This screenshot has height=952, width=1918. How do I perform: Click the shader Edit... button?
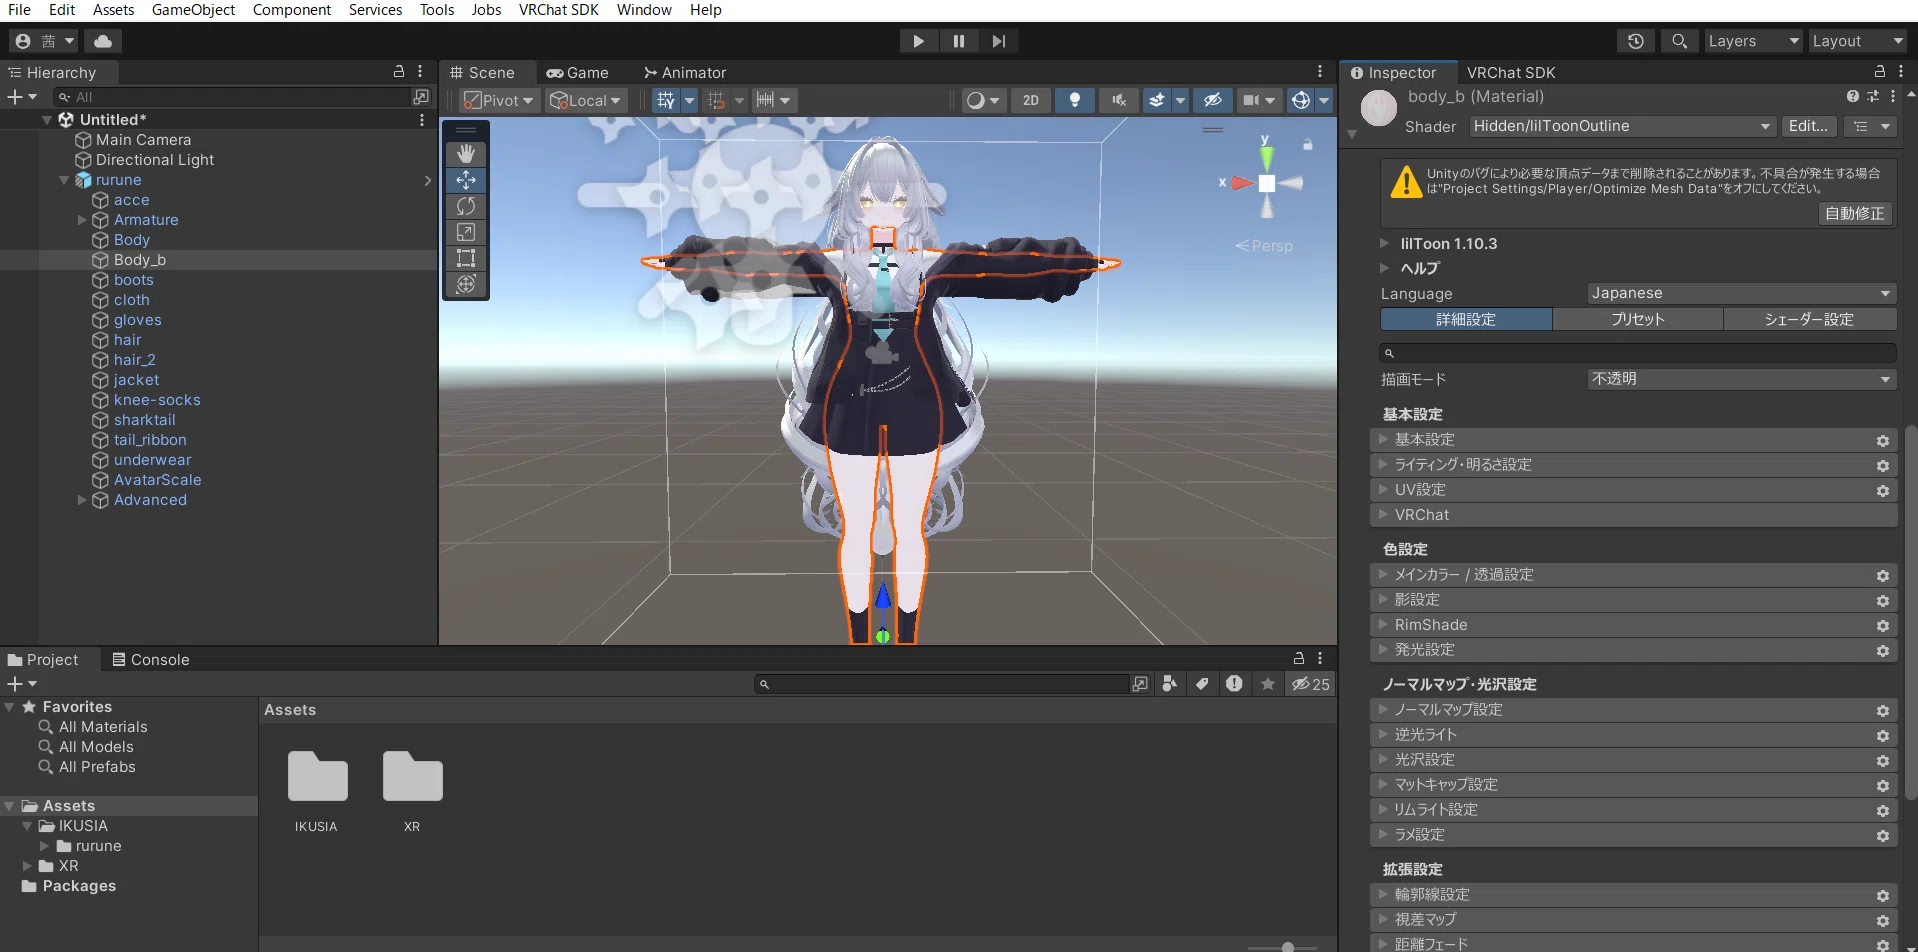coord(1808,126)
